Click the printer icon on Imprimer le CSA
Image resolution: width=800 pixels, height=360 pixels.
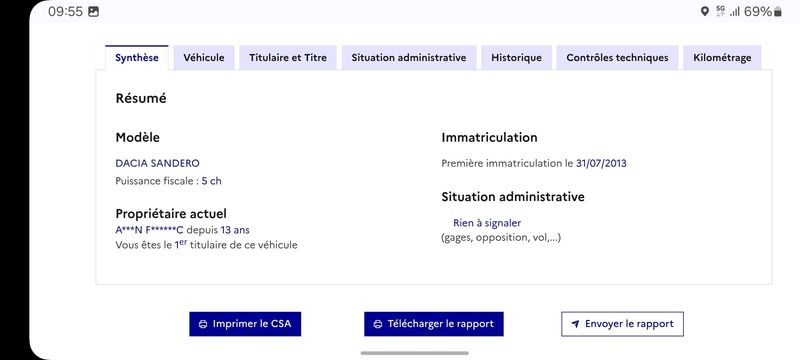203,324
